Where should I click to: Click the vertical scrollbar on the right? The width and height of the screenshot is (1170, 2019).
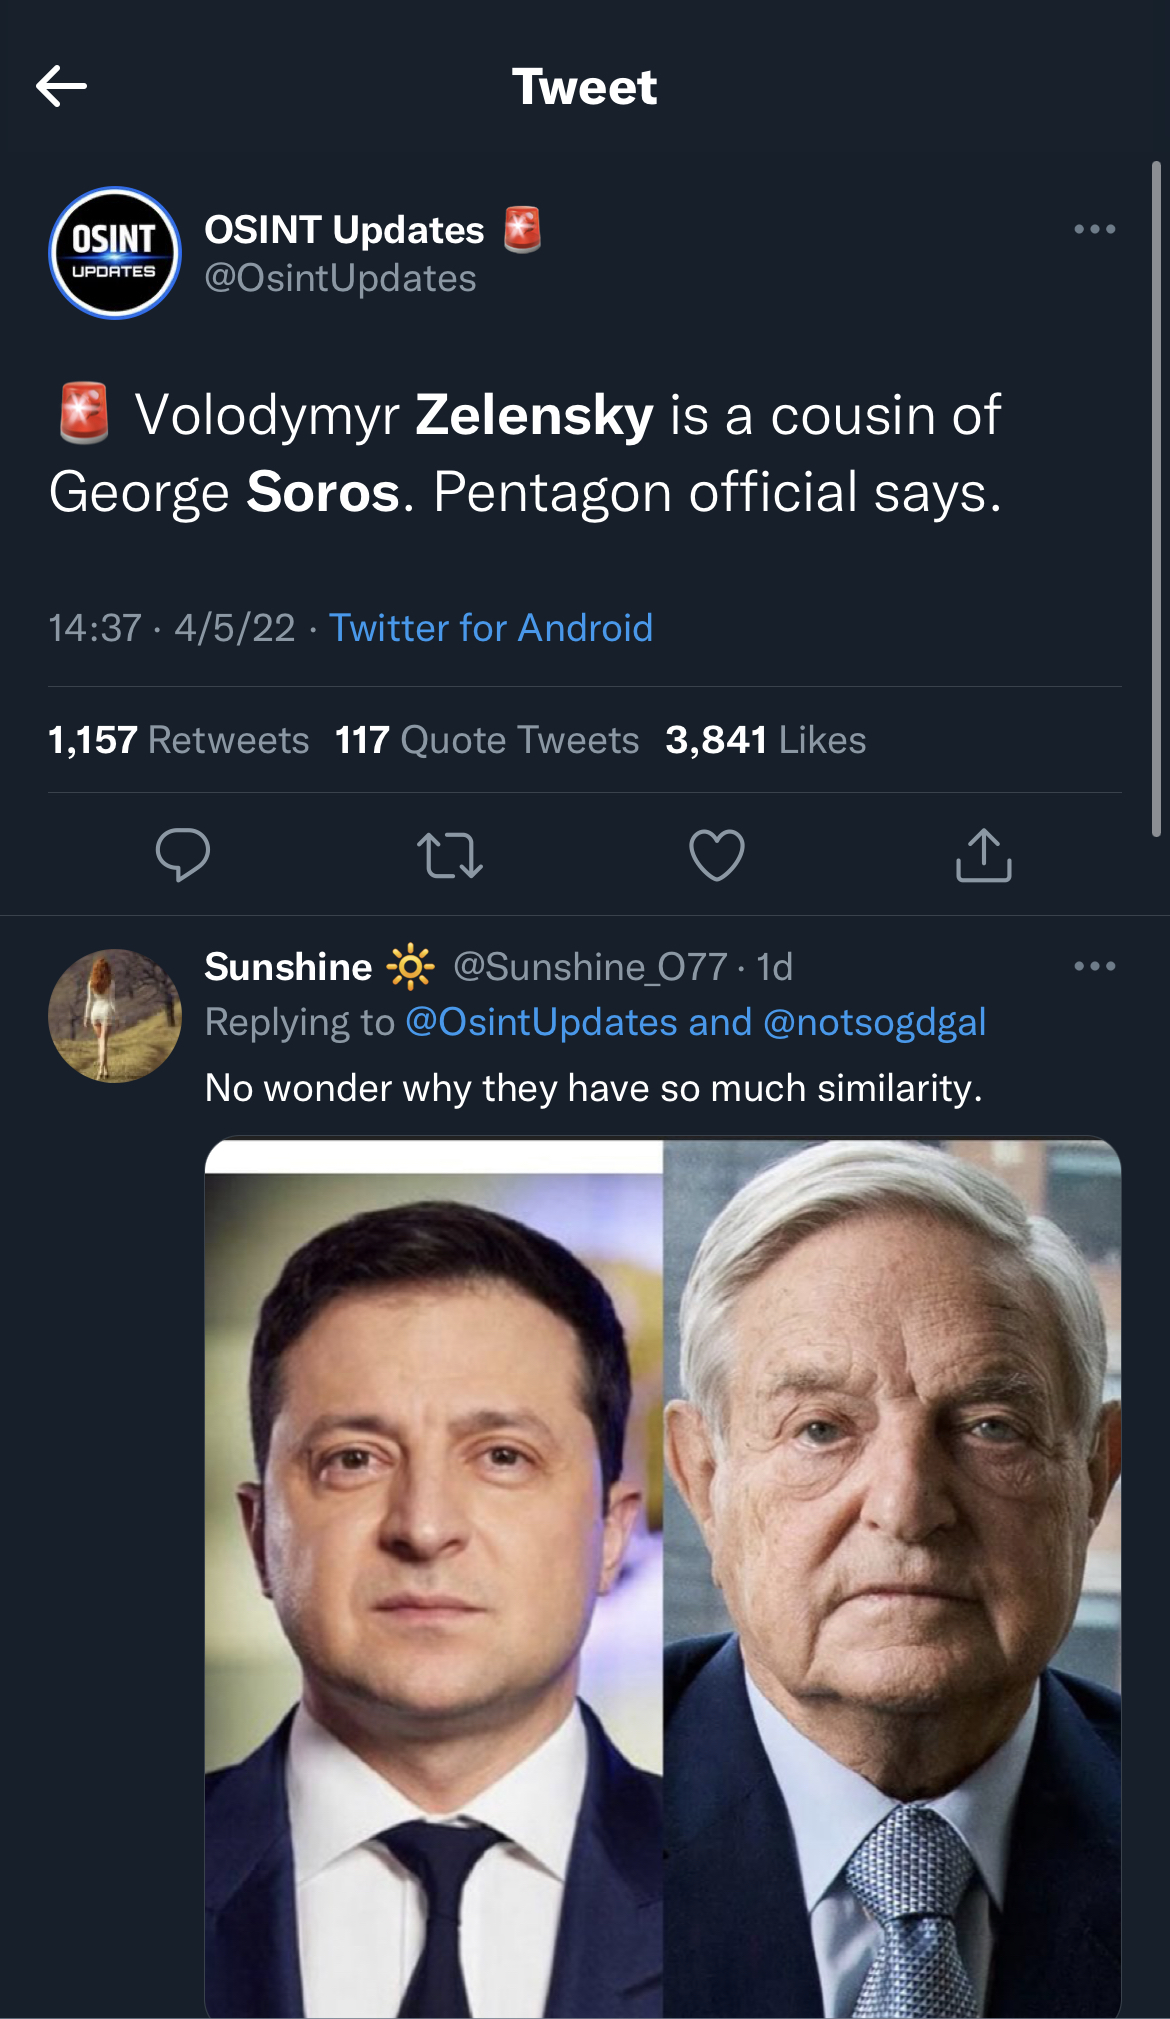[1156, 498]
